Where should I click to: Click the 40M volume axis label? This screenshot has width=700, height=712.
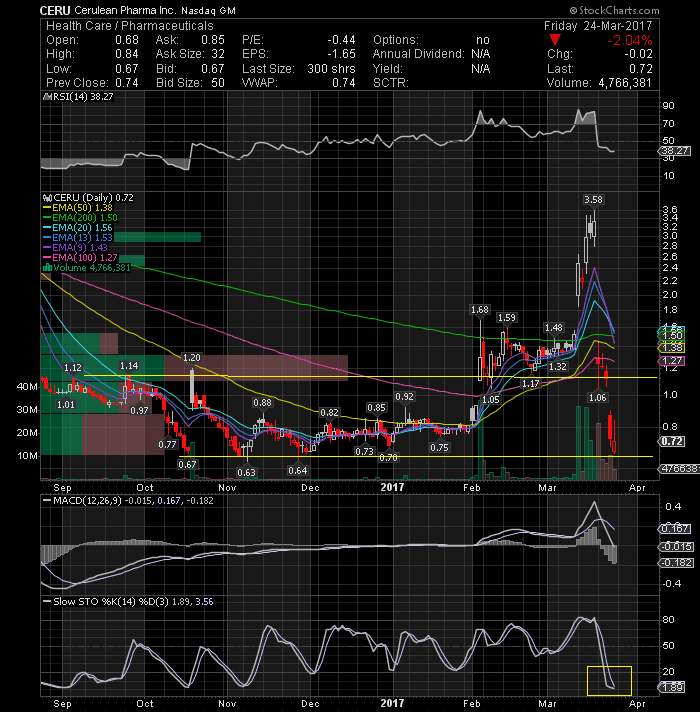(x=27, y=387)
